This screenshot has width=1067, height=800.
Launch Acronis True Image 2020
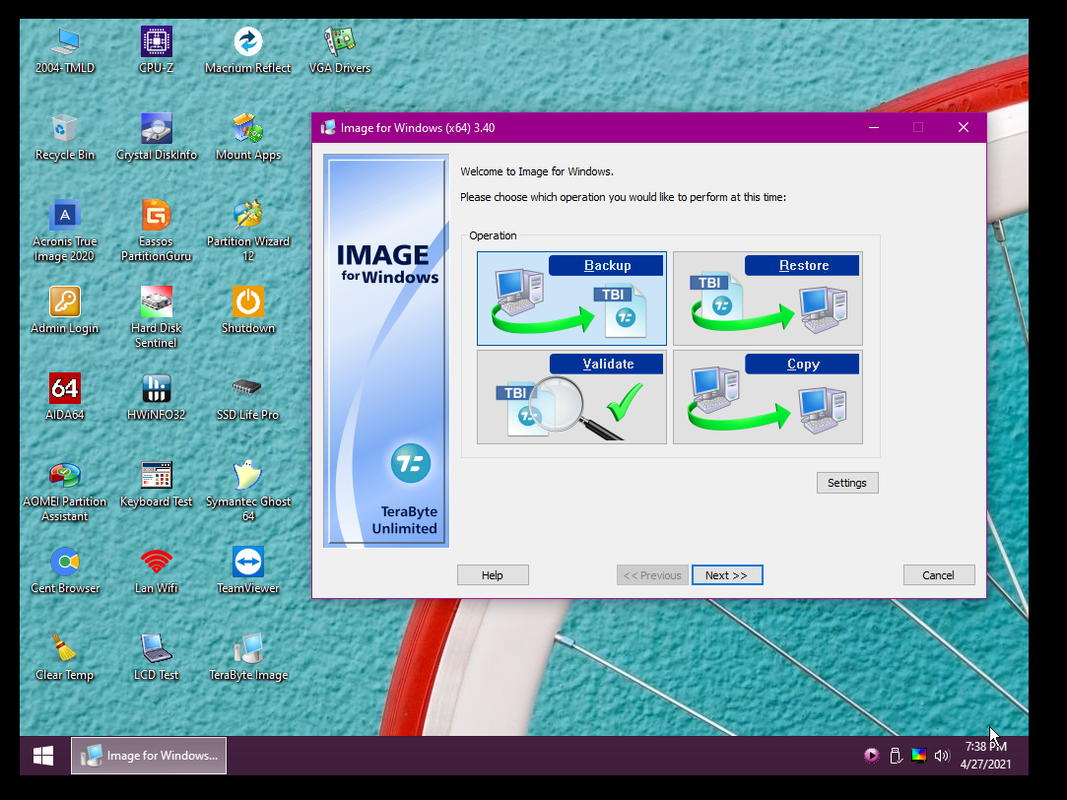pyautogui.click(x=65, y=231)
